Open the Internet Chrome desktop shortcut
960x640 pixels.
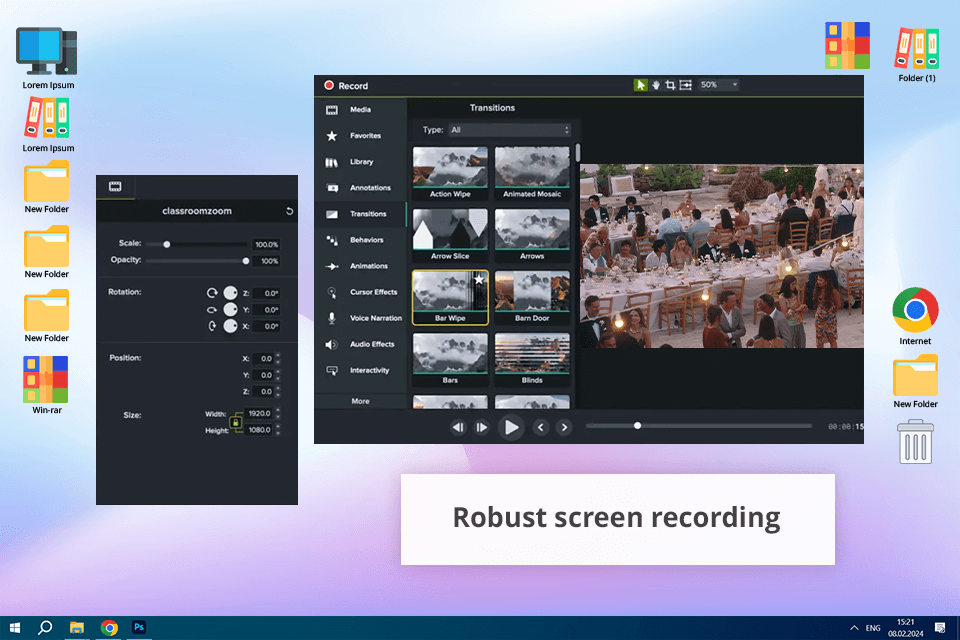pyautogui.click(x=915, y=316)
